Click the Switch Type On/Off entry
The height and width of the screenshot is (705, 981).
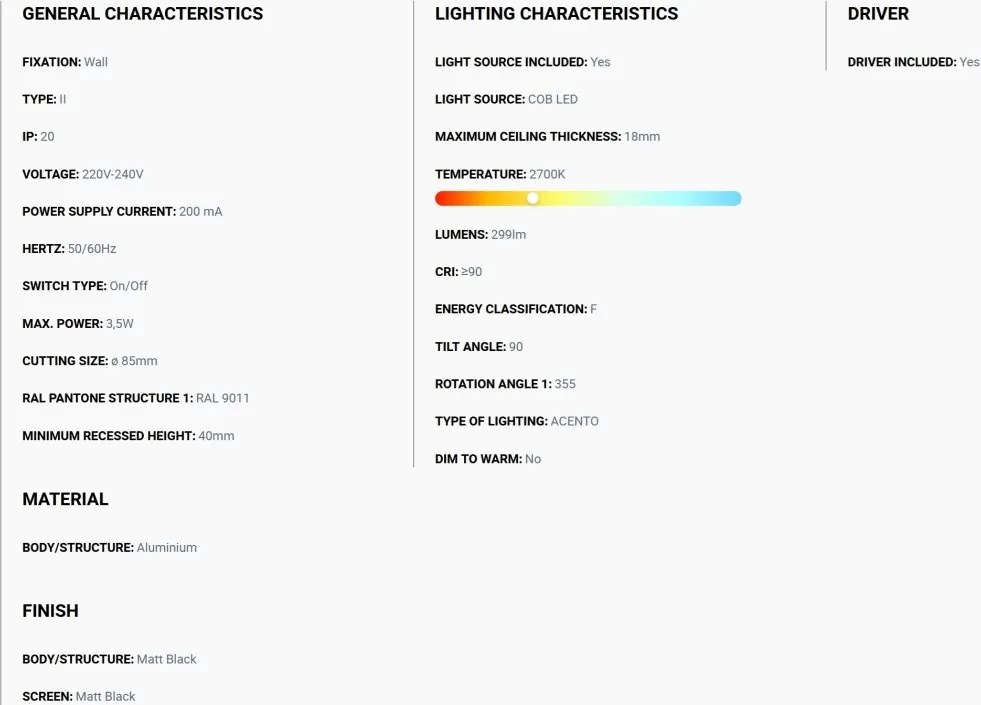point(85,286)
